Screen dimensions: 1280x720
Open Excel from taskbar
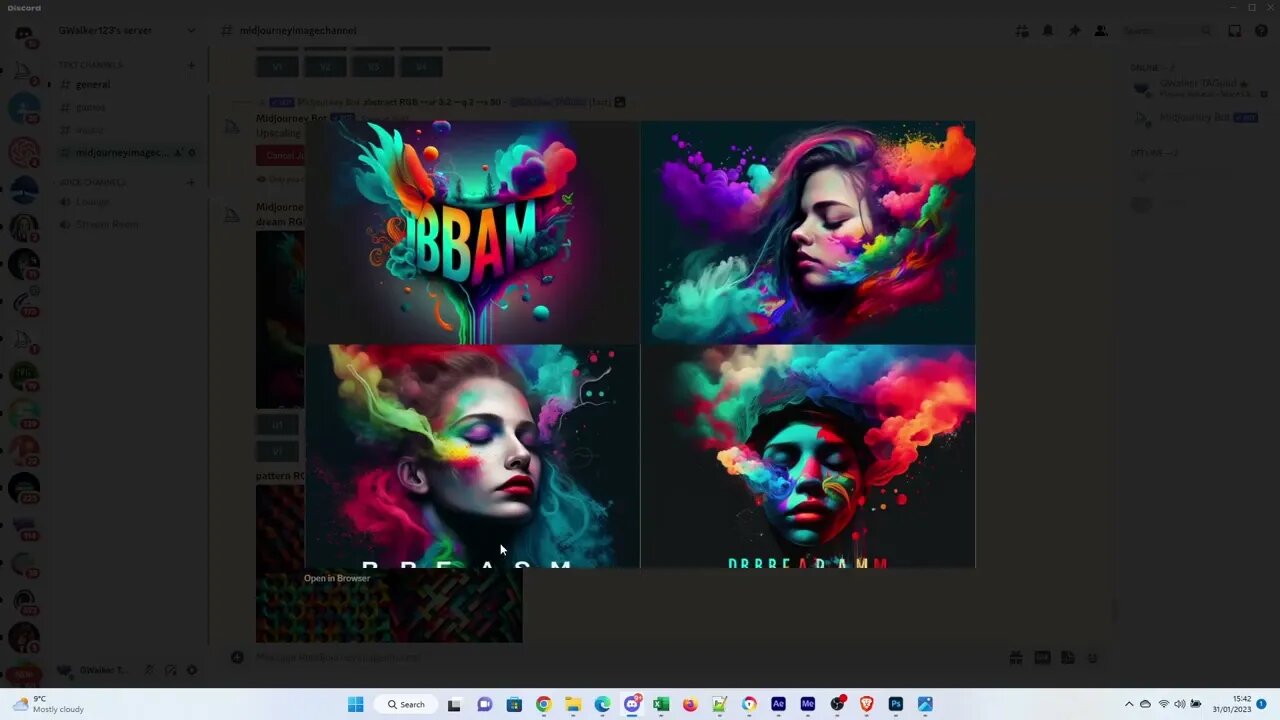[x=661, y=704]
